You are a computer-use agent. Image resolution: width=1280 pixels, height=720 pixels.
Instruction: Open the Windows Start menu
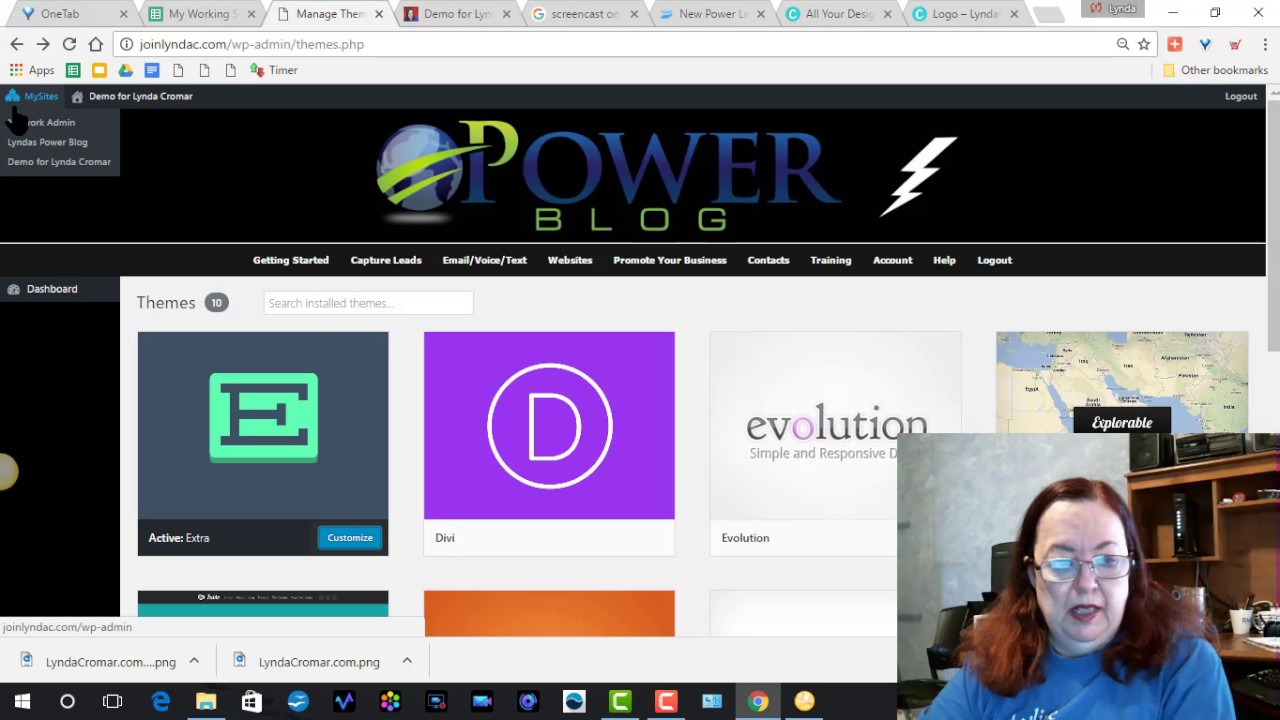tap(22, 701)
